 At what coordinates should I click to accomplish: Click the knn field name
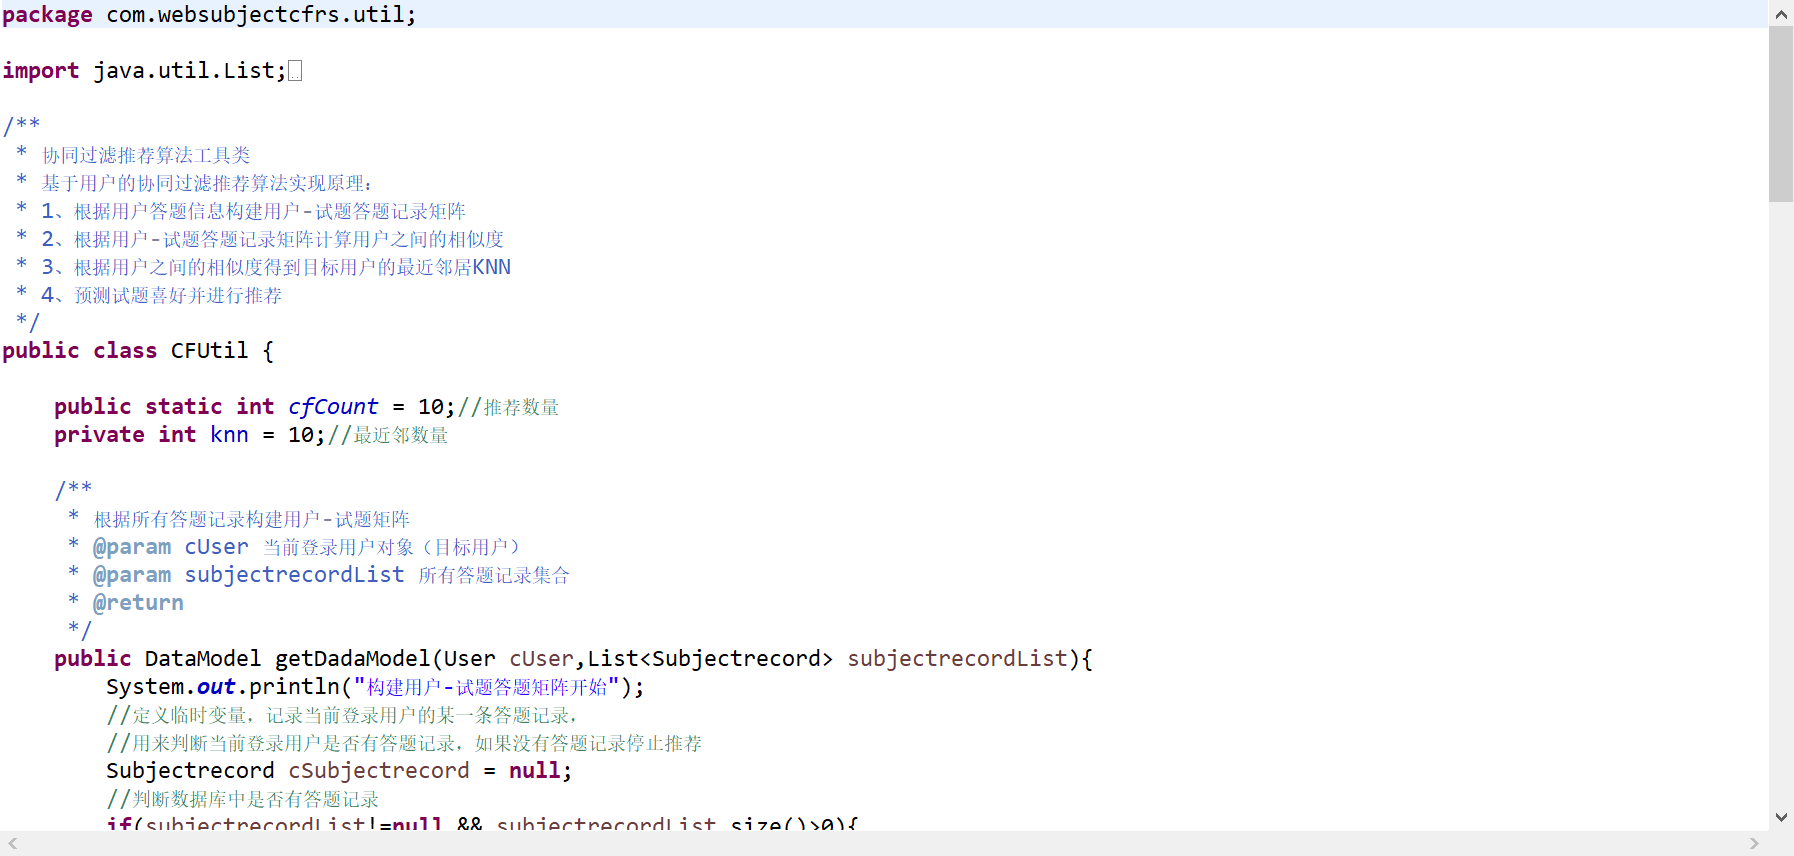pos(229,435)
